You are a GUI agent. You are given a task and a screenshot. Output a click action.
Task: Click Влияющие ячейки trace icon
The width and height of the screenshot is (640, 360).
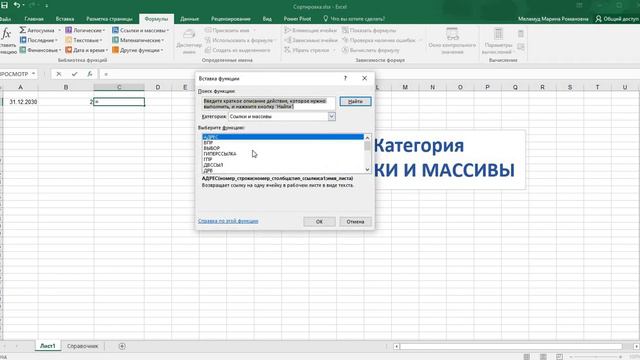(287, 30)
